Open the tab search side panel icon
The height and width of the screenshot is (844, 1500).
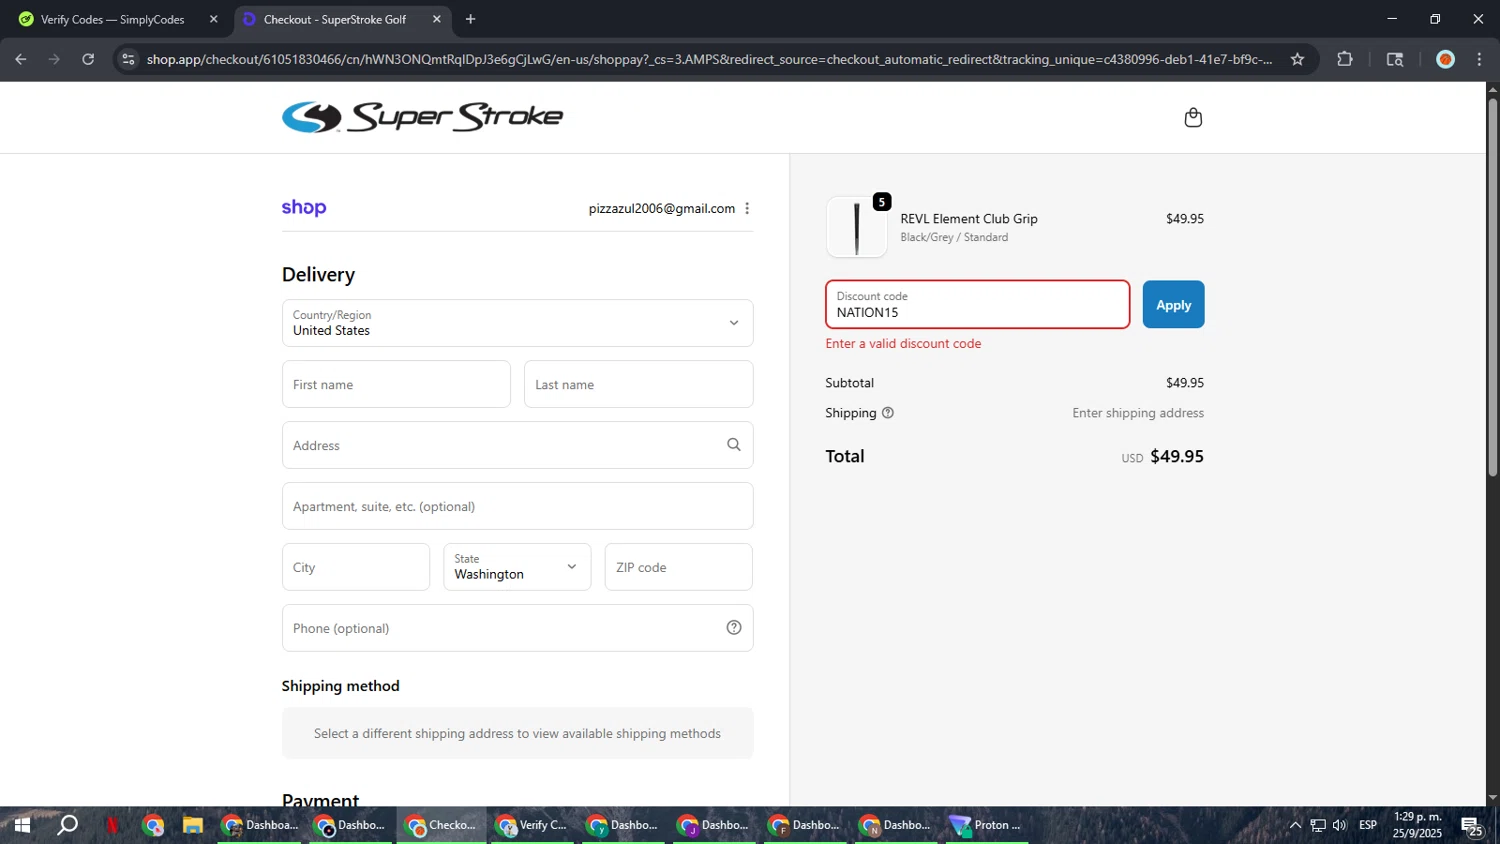(x=1395, y=59)
